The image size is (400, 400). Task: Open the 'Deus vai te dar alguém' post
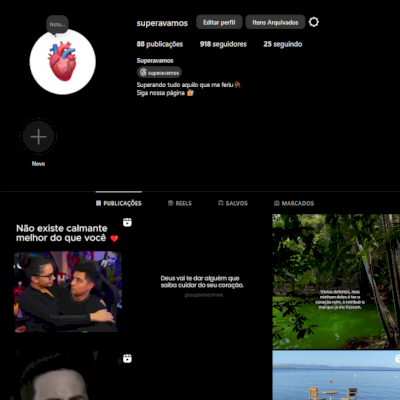click(x=203, y=281)
